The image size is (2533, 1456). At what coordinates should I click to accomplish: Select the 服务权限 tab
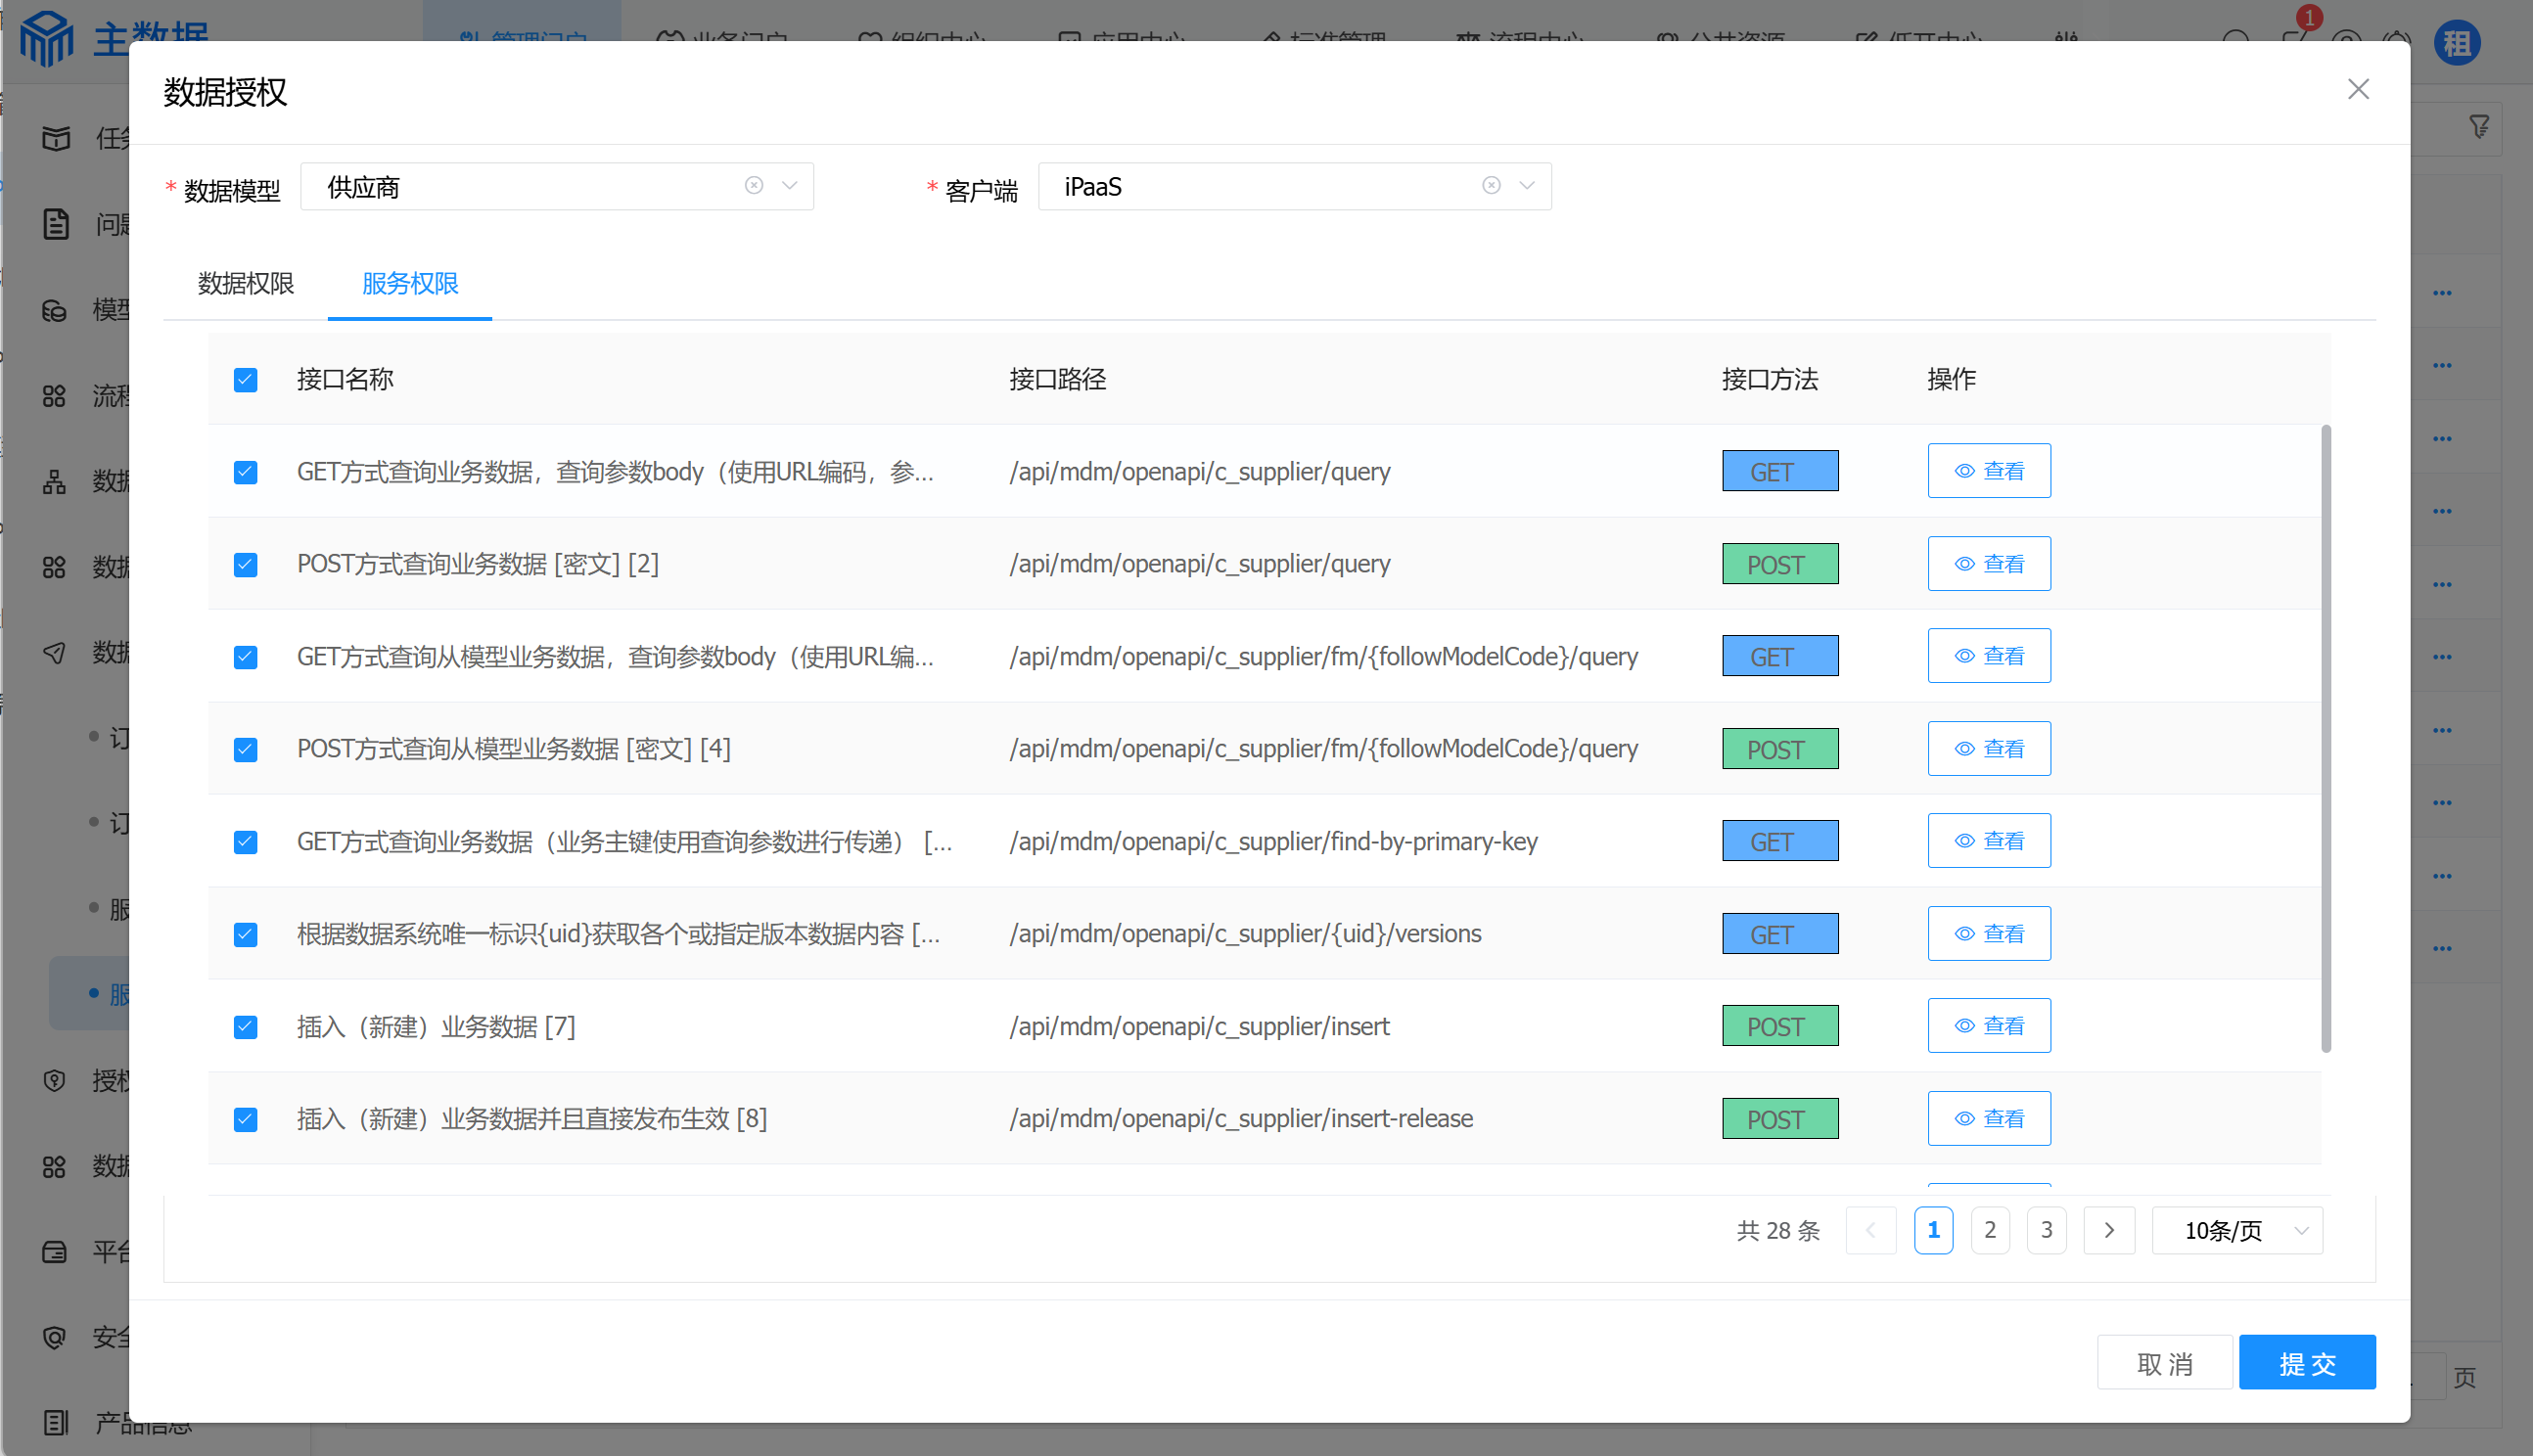[410, 284]
